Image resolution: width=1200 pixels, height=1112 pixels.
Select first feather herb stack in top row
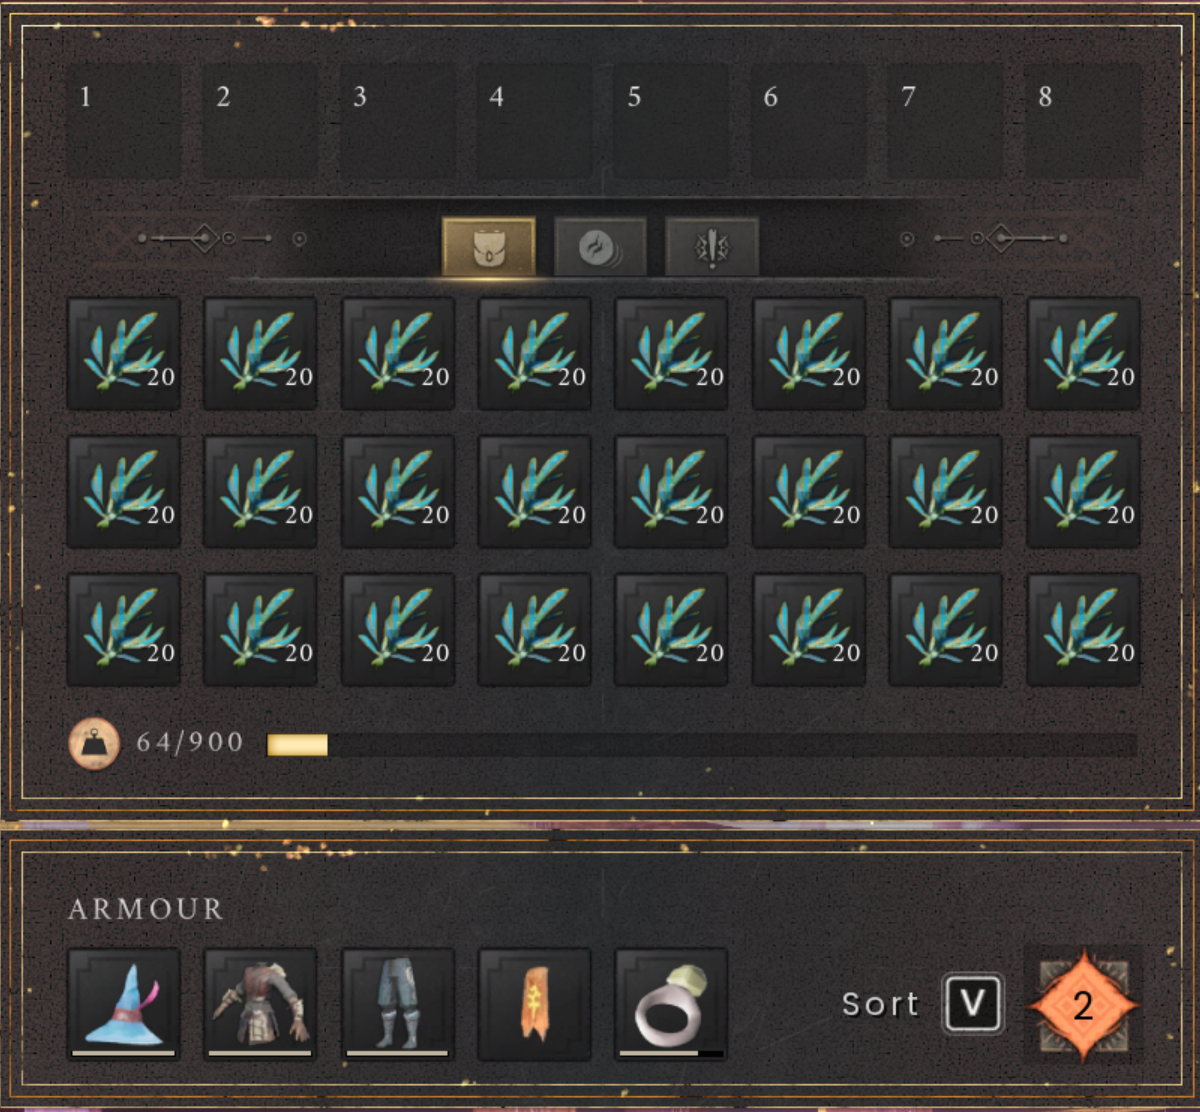[124, 353]
